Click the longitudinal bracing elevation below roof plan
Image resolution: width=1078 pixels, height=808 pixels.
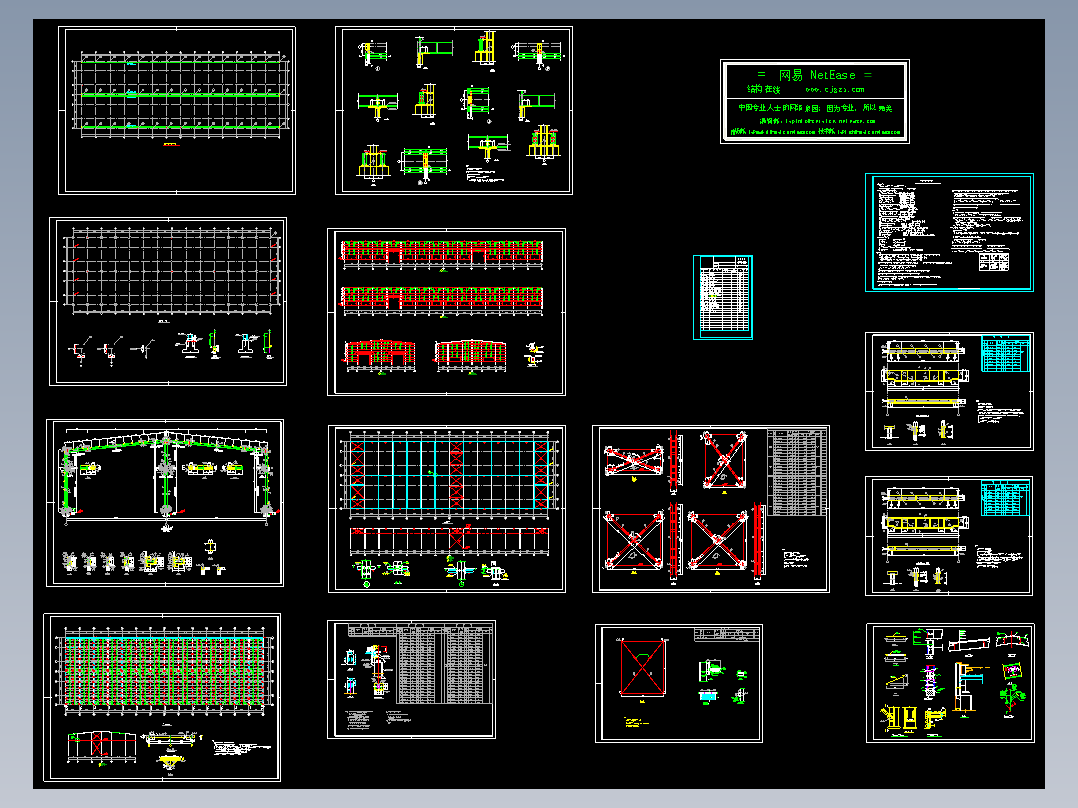[449, 541]
